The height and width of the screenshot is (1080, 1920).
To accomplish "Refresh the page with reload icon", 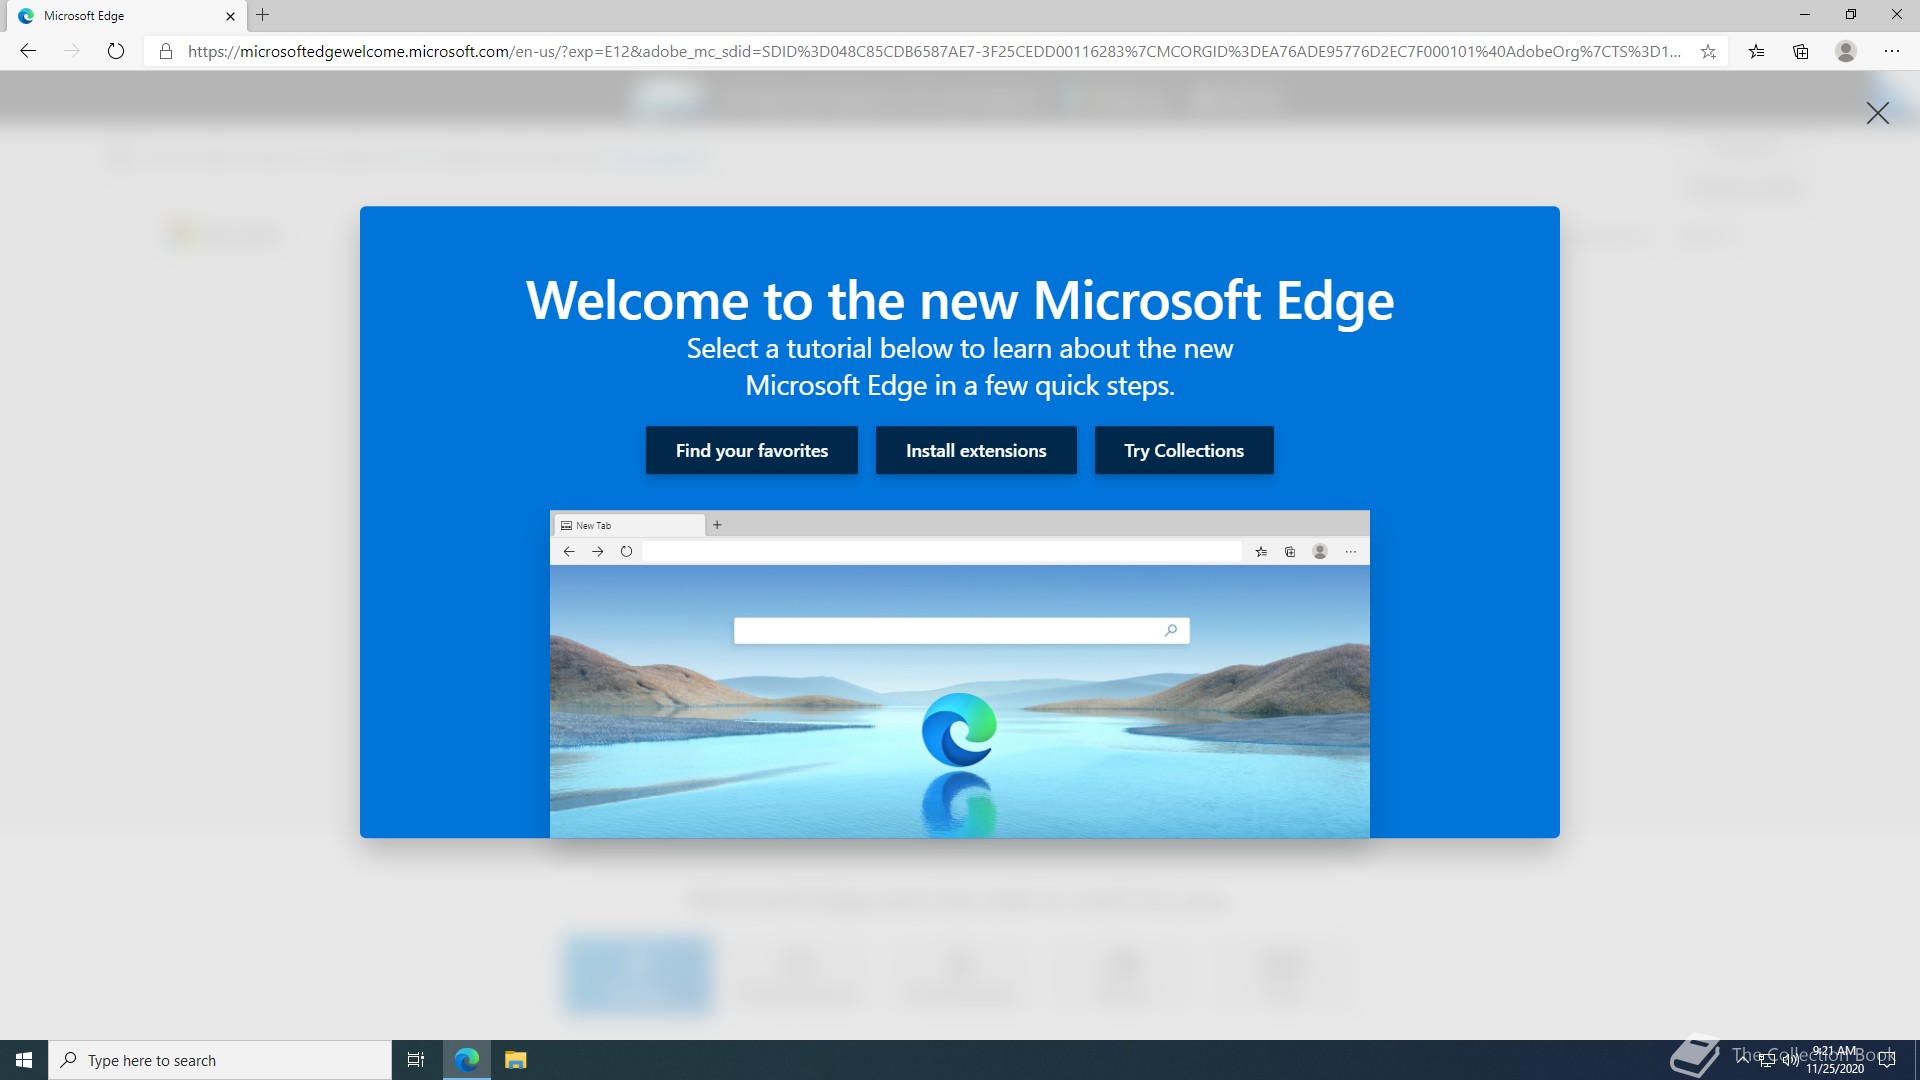I will coord(116,51).
